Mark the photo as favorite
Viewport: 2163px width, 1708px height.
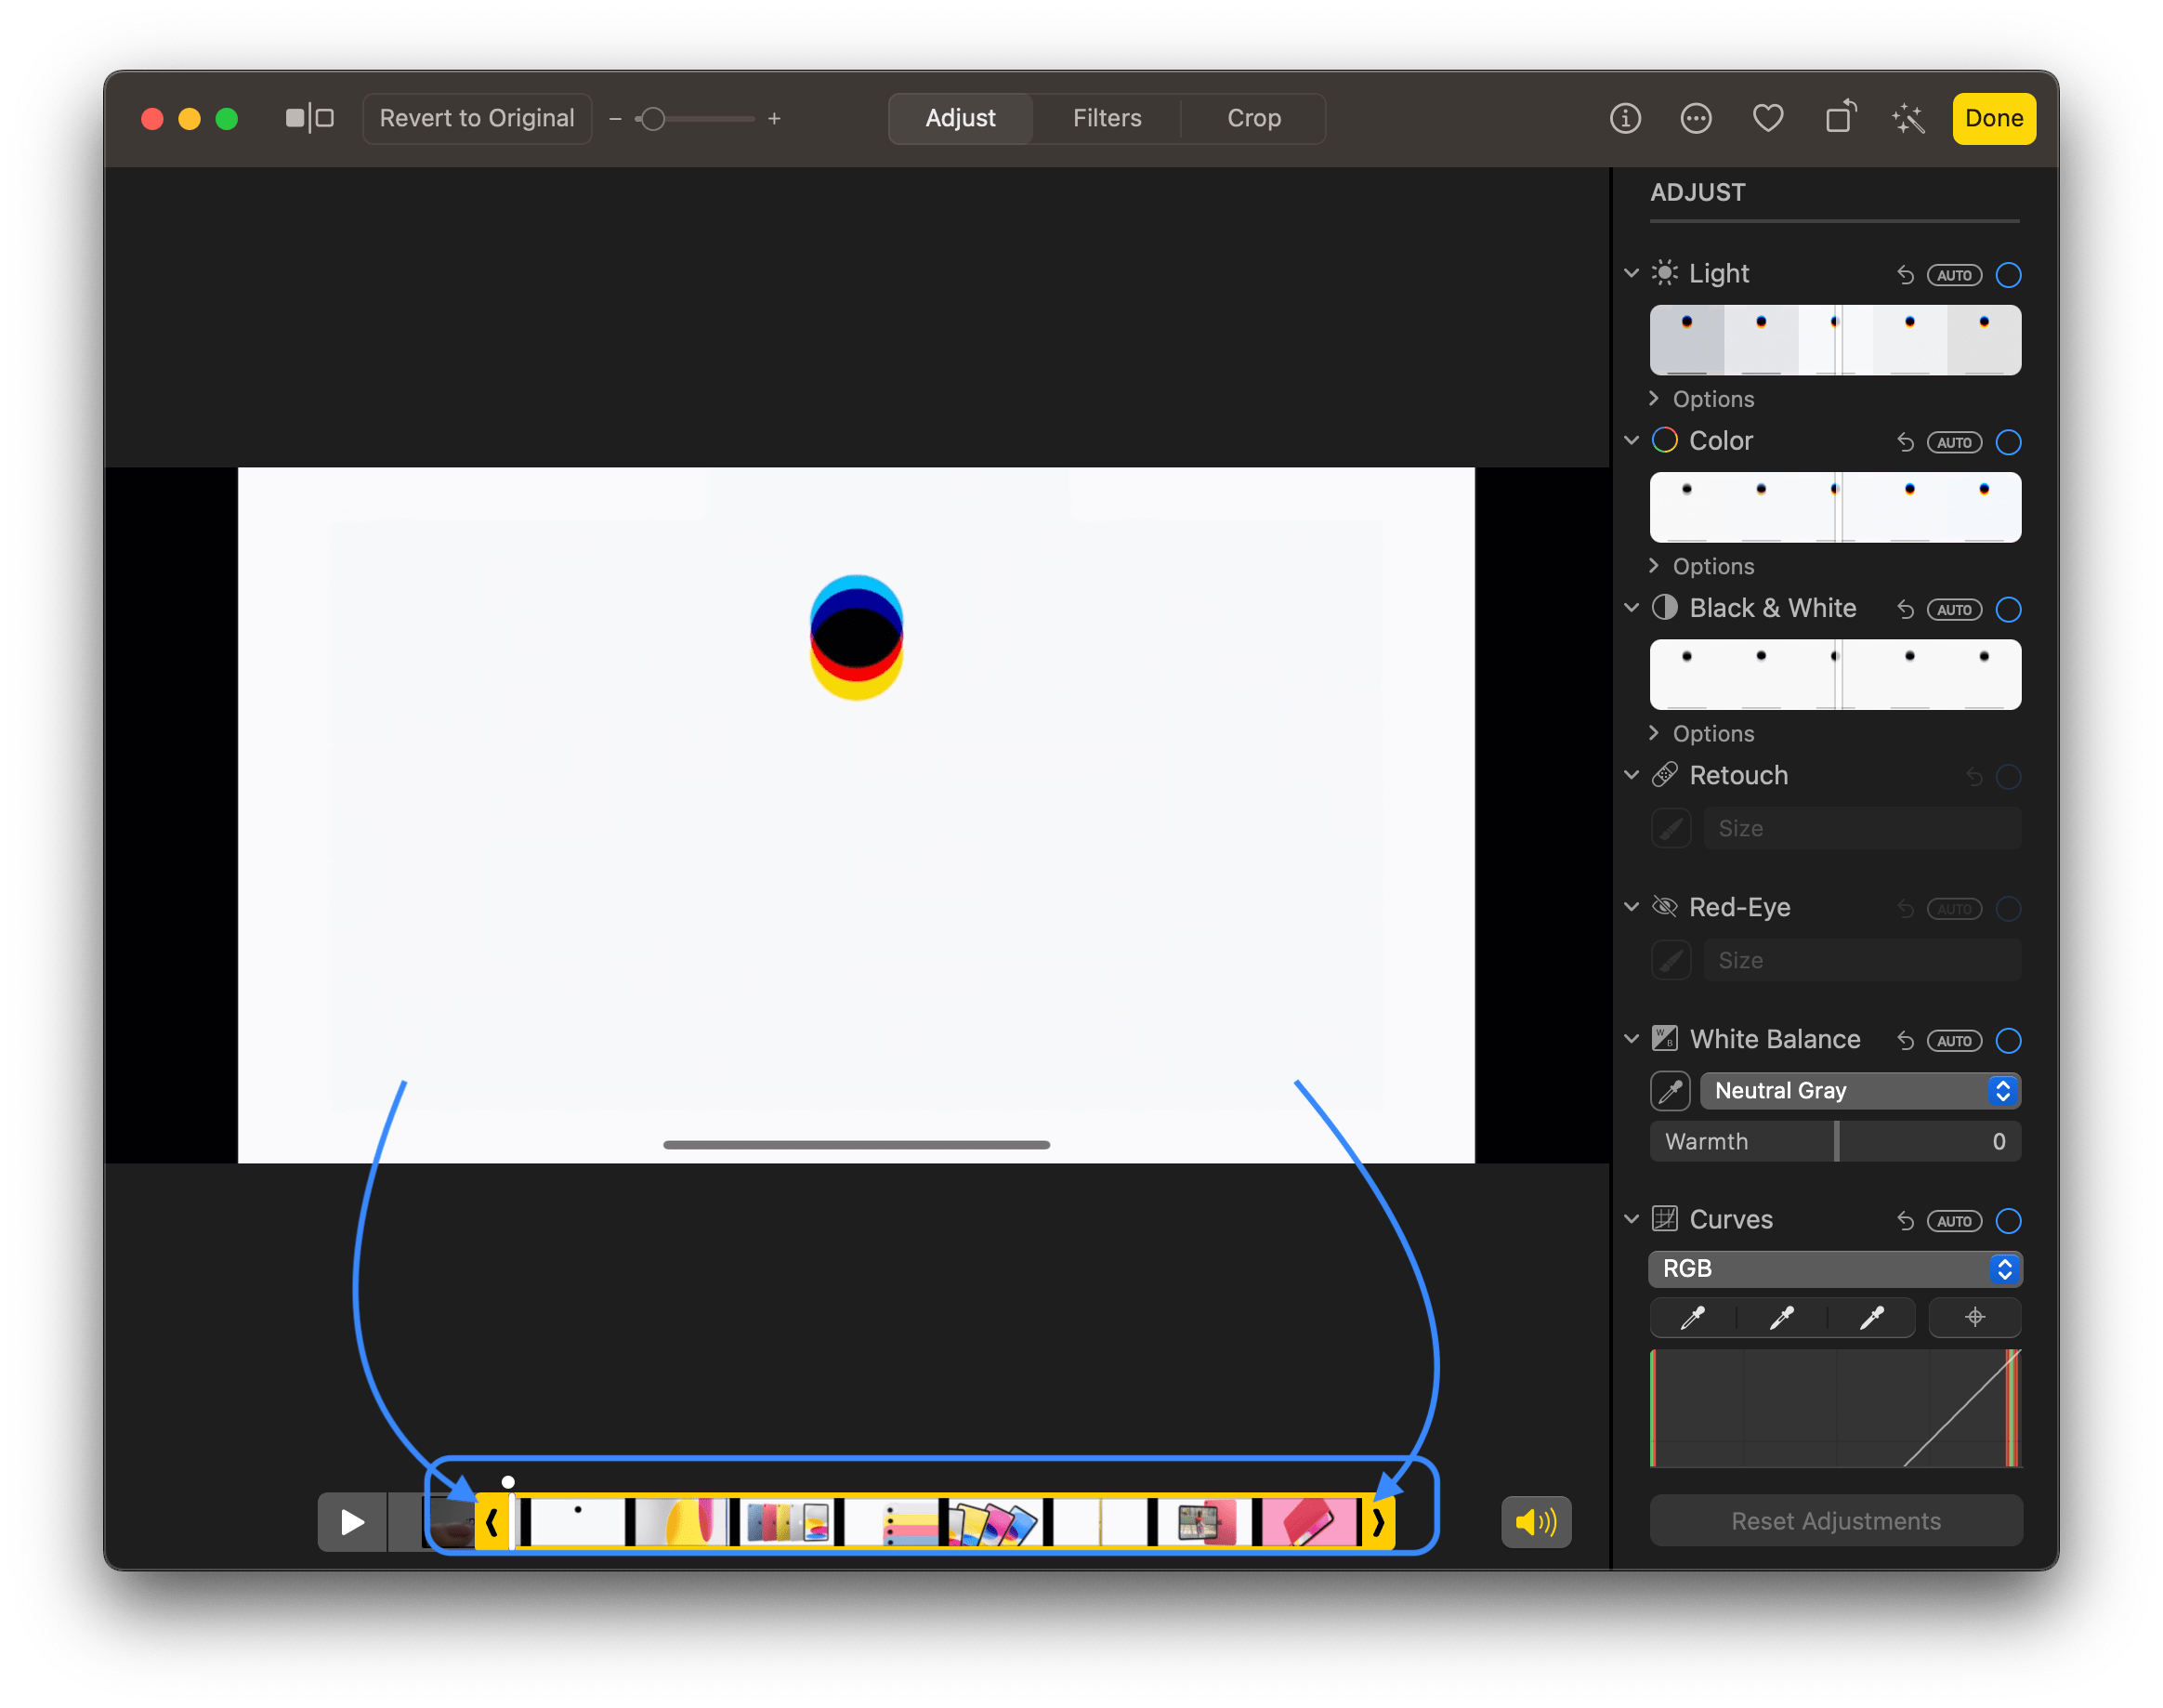[1768, 118]
